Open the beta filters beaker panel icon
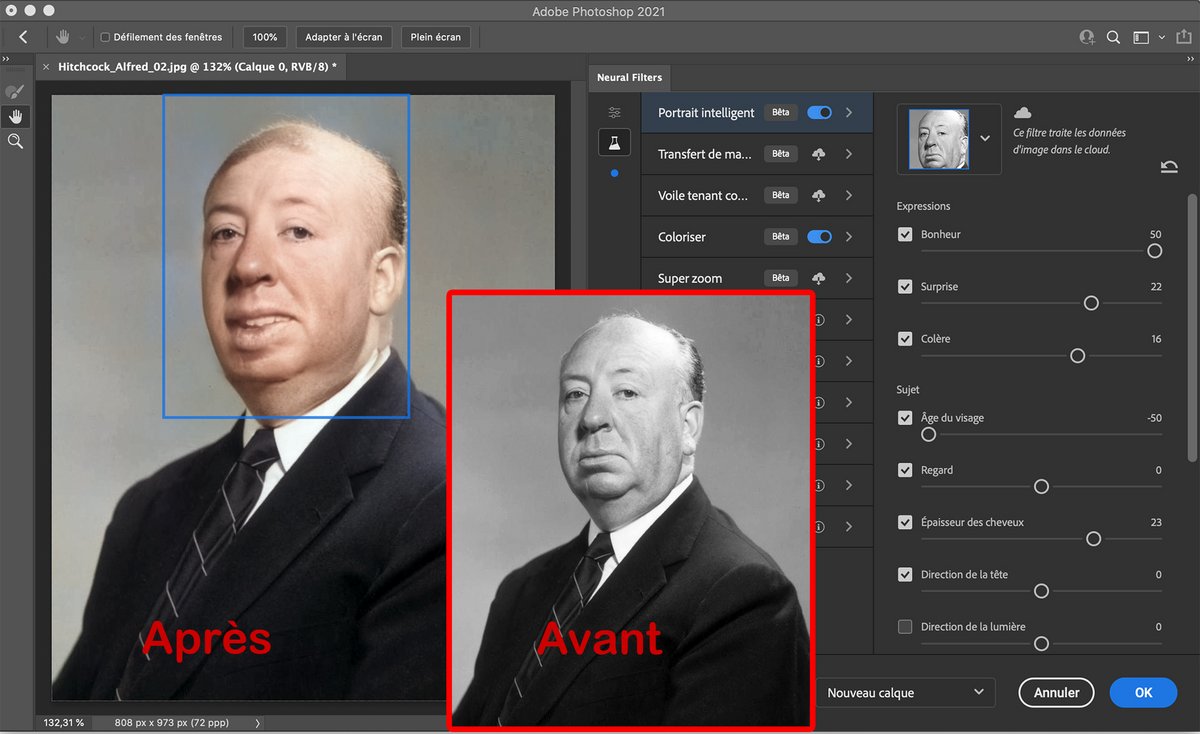1200x734 pixels. point(614,142)
